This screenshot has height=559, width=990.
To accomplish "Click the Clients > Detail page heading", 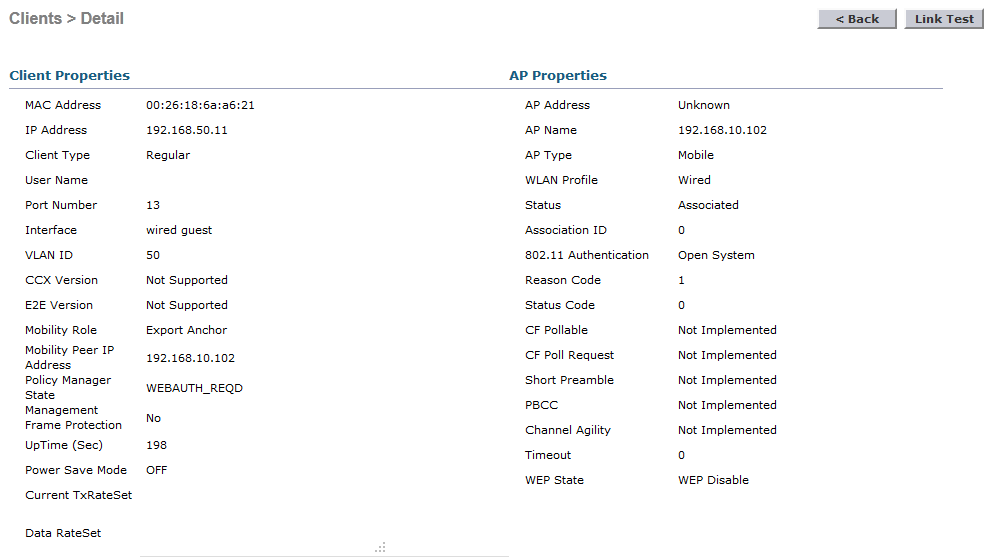I will [66, 18].
